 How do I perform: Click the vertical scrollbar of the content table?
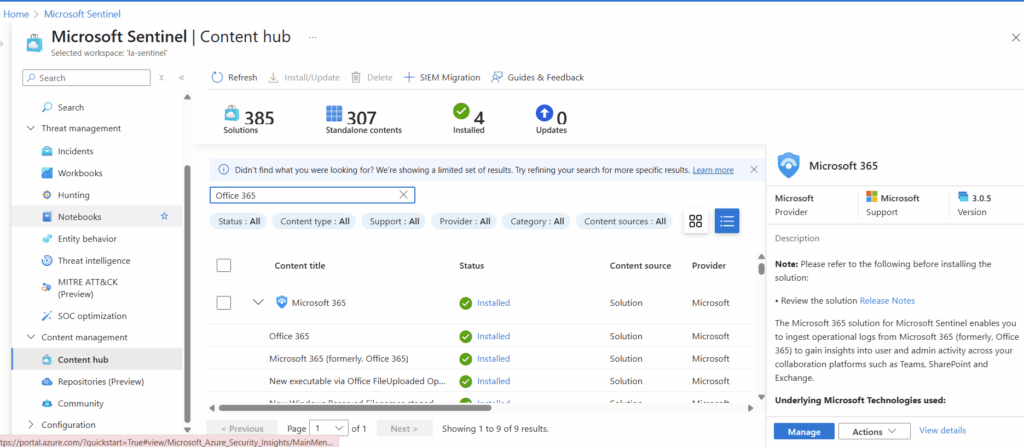pos(761,268)
